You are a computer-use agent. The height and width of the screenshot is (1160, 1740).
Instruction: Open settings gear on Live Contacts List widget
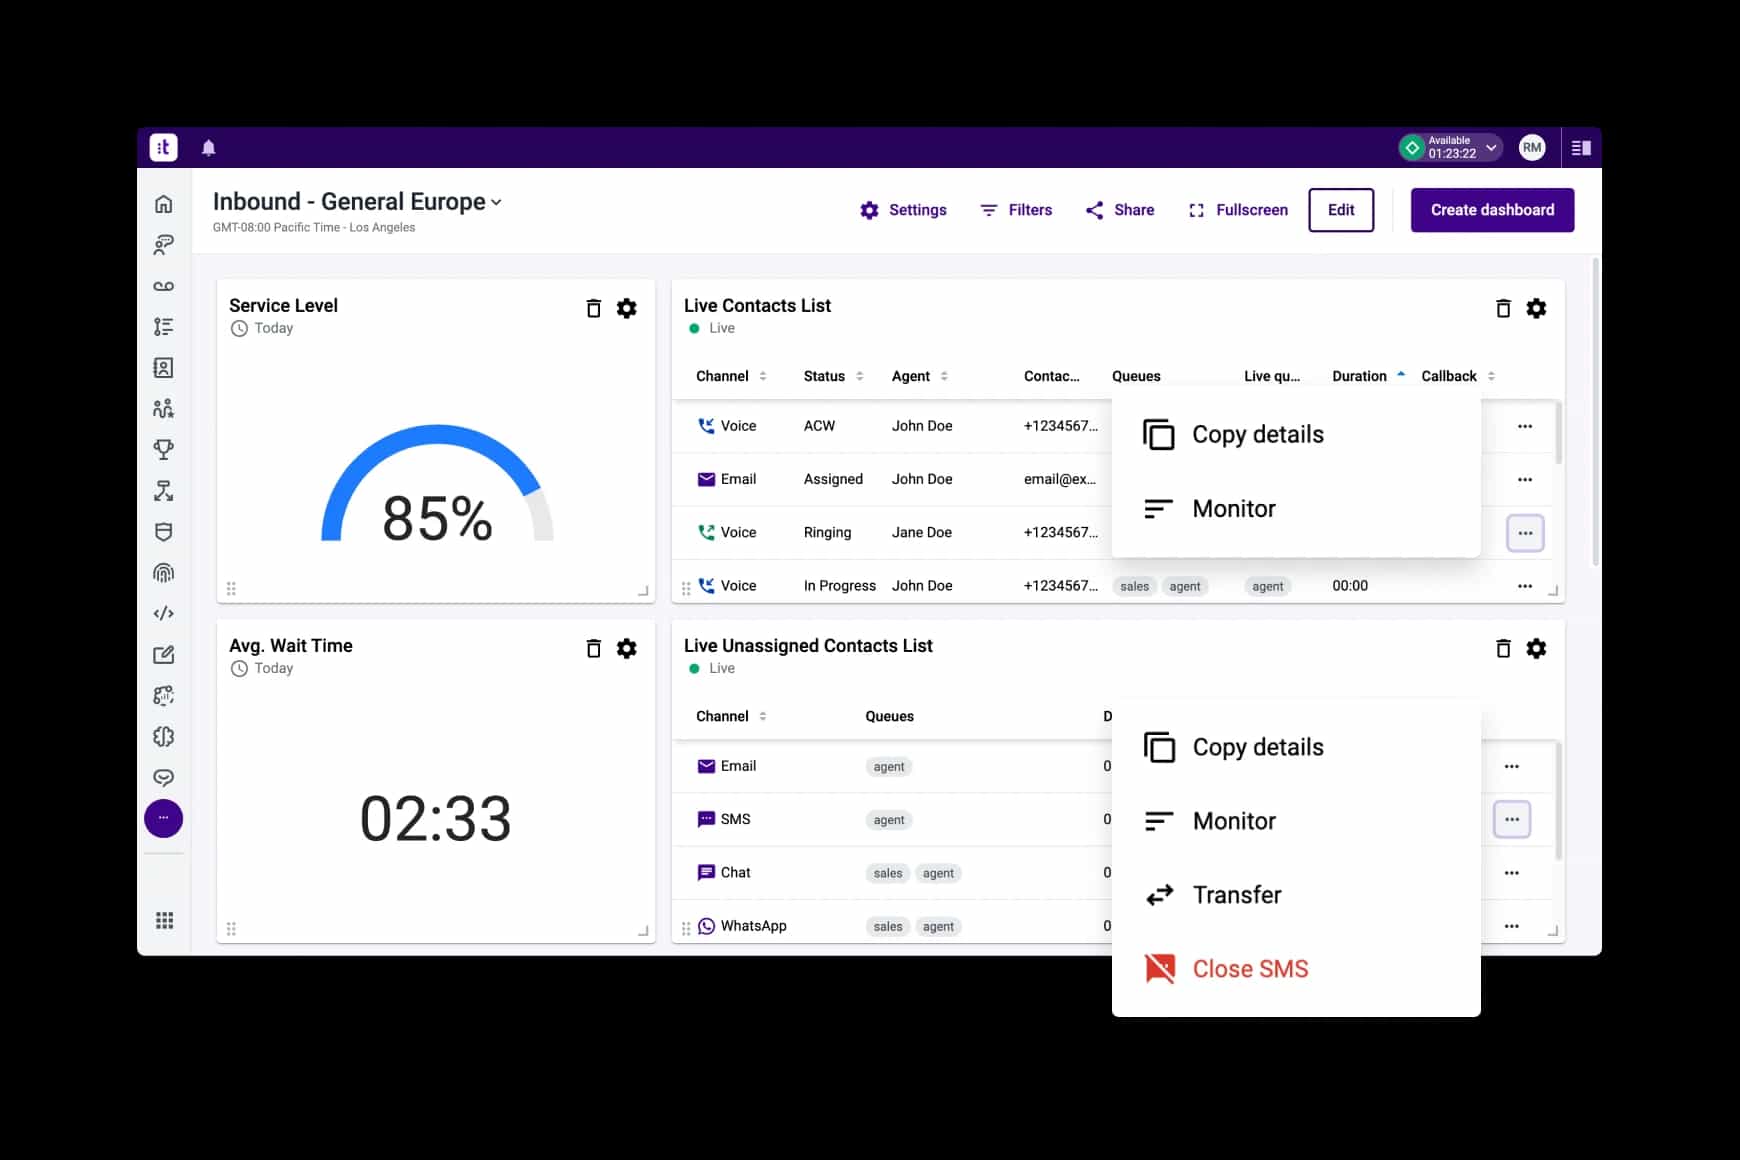[x=1537, y=308]
